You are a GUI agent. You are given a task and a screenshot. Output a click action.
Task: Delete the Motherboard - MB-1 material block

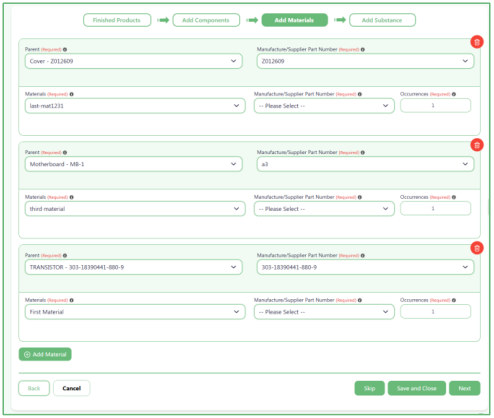tap(477, 145)
